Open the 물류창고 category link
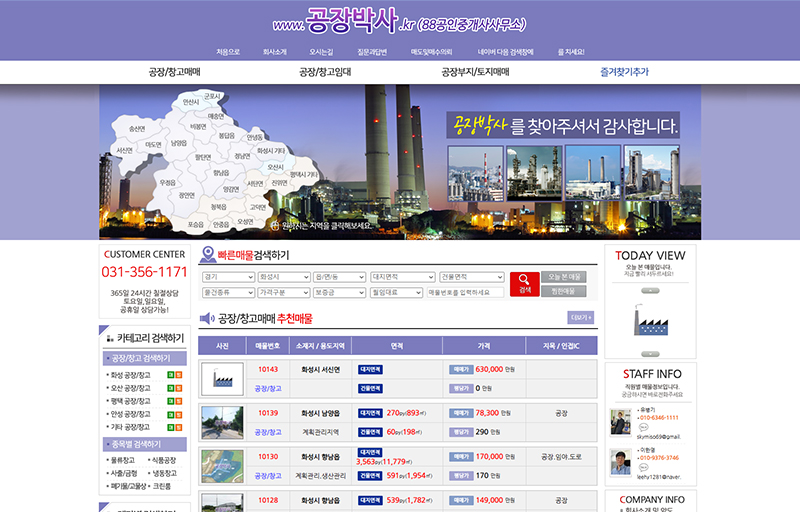Viewport: 800px width, 512px height. click(123, 460)
